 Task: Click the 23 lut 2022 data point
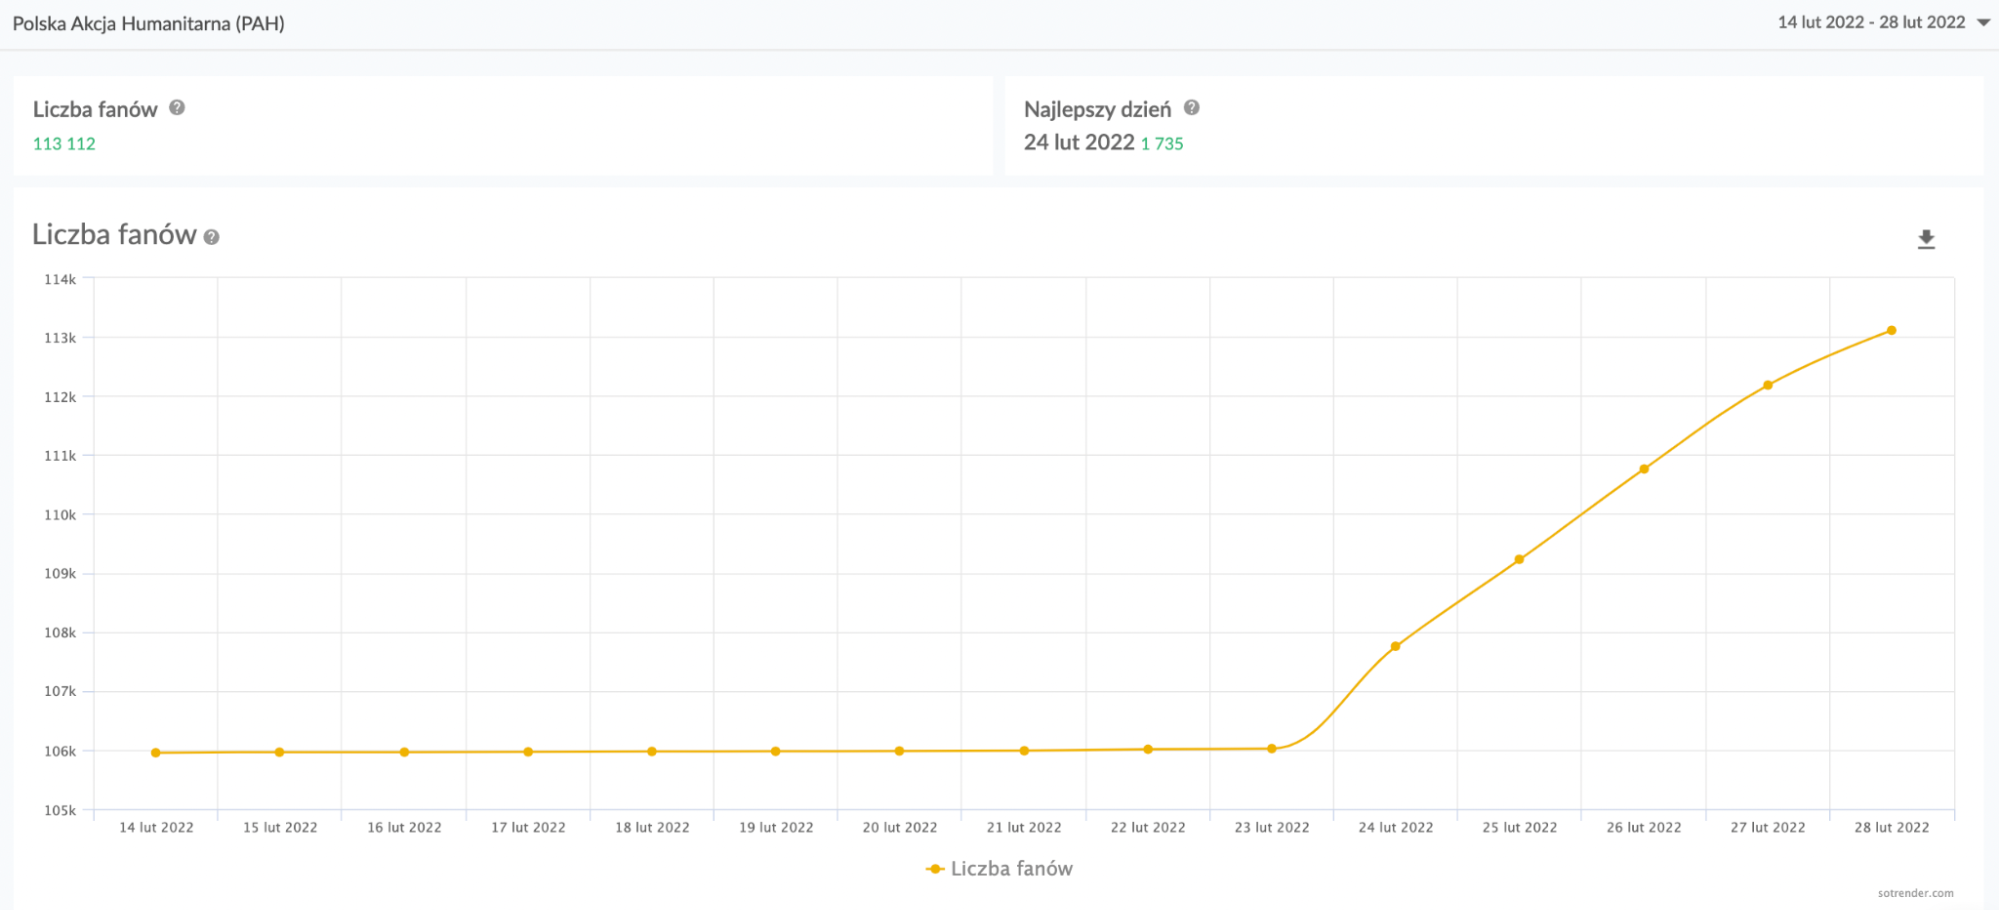pos(1272,748)
